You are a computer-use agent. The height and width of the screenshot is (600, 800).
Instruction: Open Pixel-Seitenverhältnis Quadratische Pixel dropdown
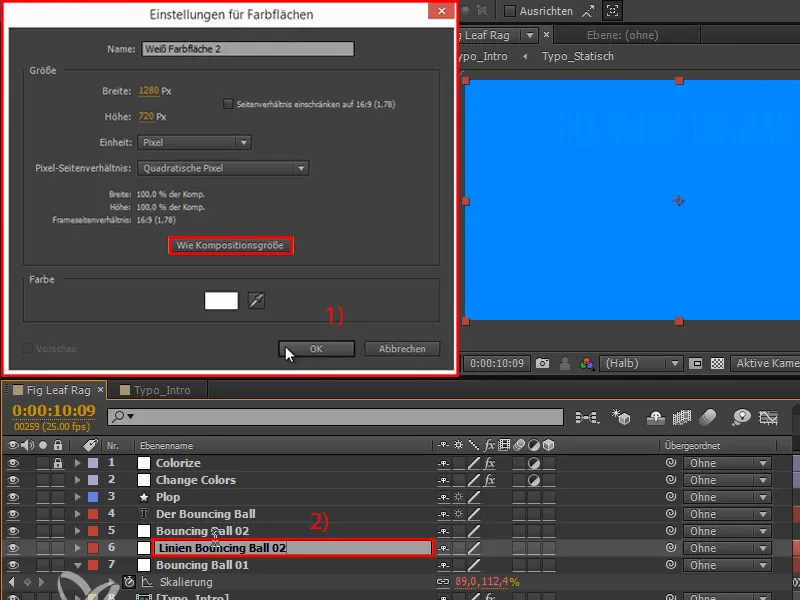222,168
